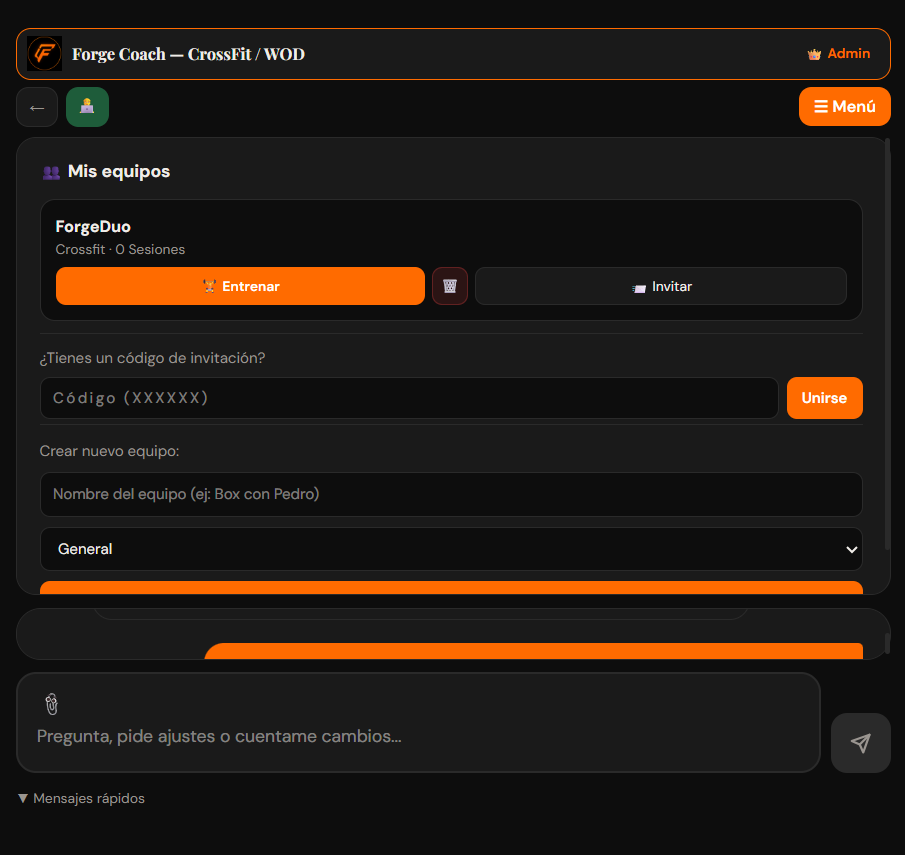Click the crown Admin badge
The image size is (905, 855).
pos(839,54)
